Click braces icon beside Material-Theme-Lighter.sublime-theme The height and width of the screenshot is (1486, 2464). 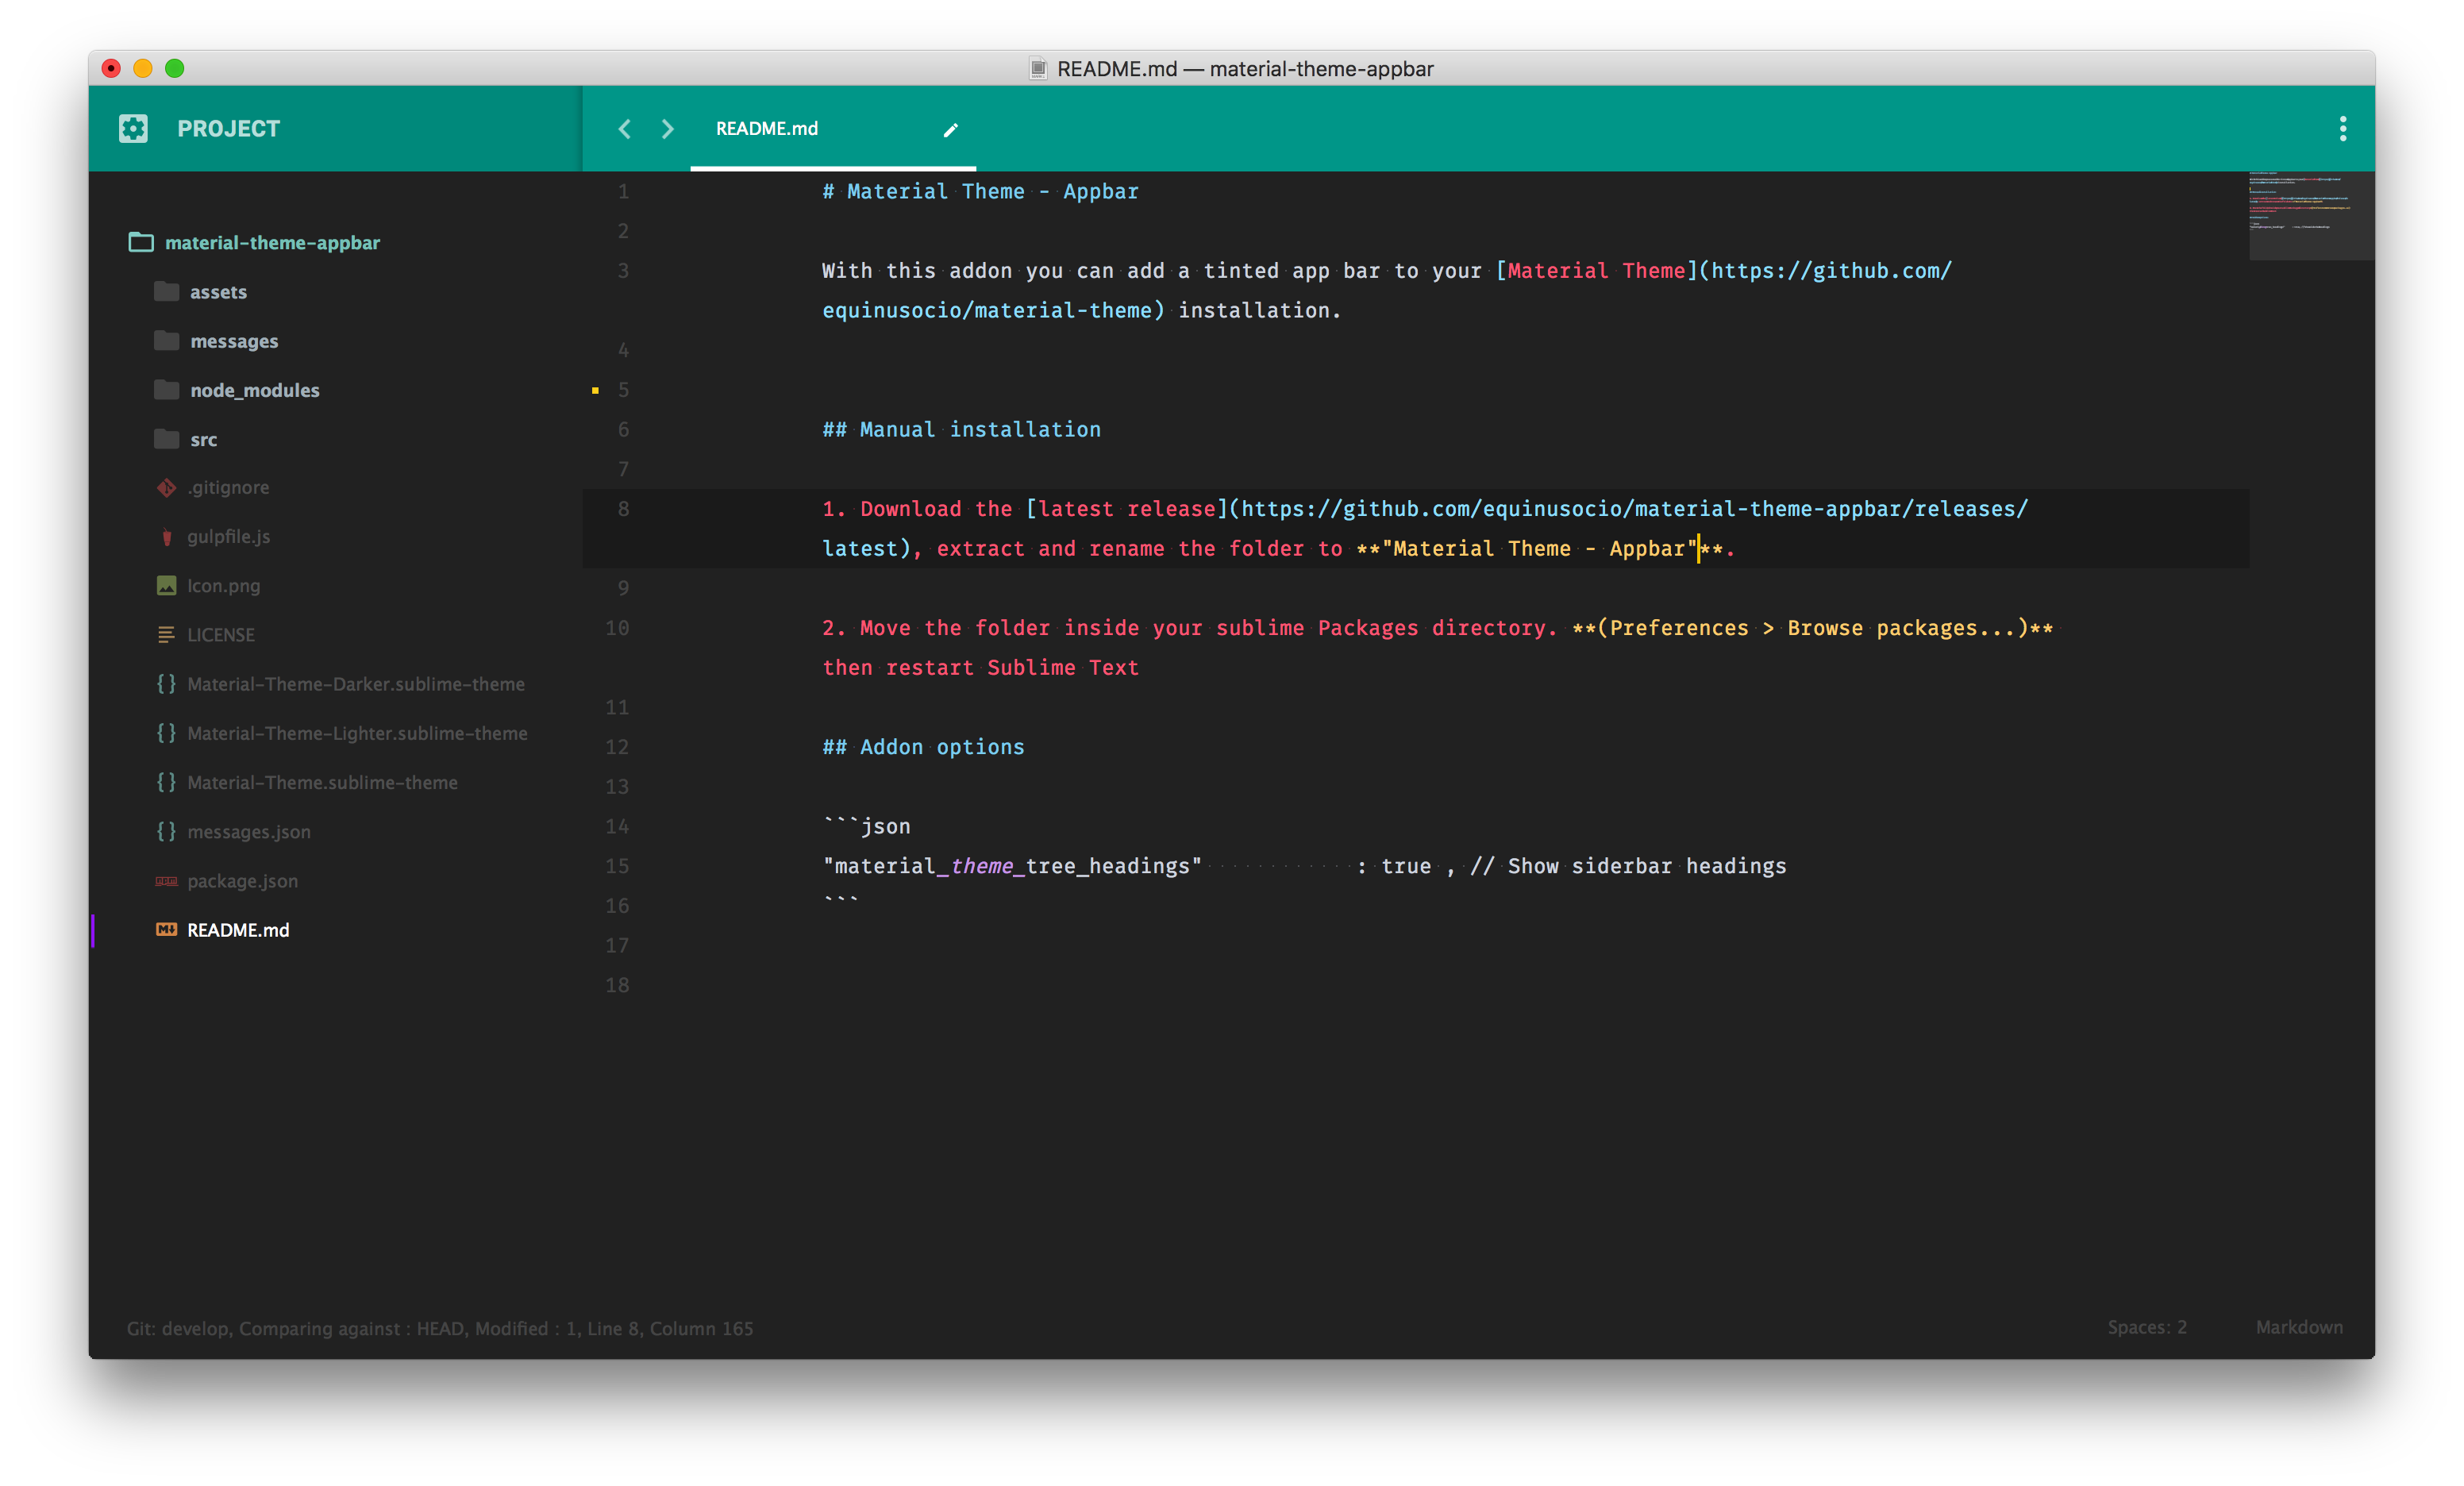(x=166, y=732)
